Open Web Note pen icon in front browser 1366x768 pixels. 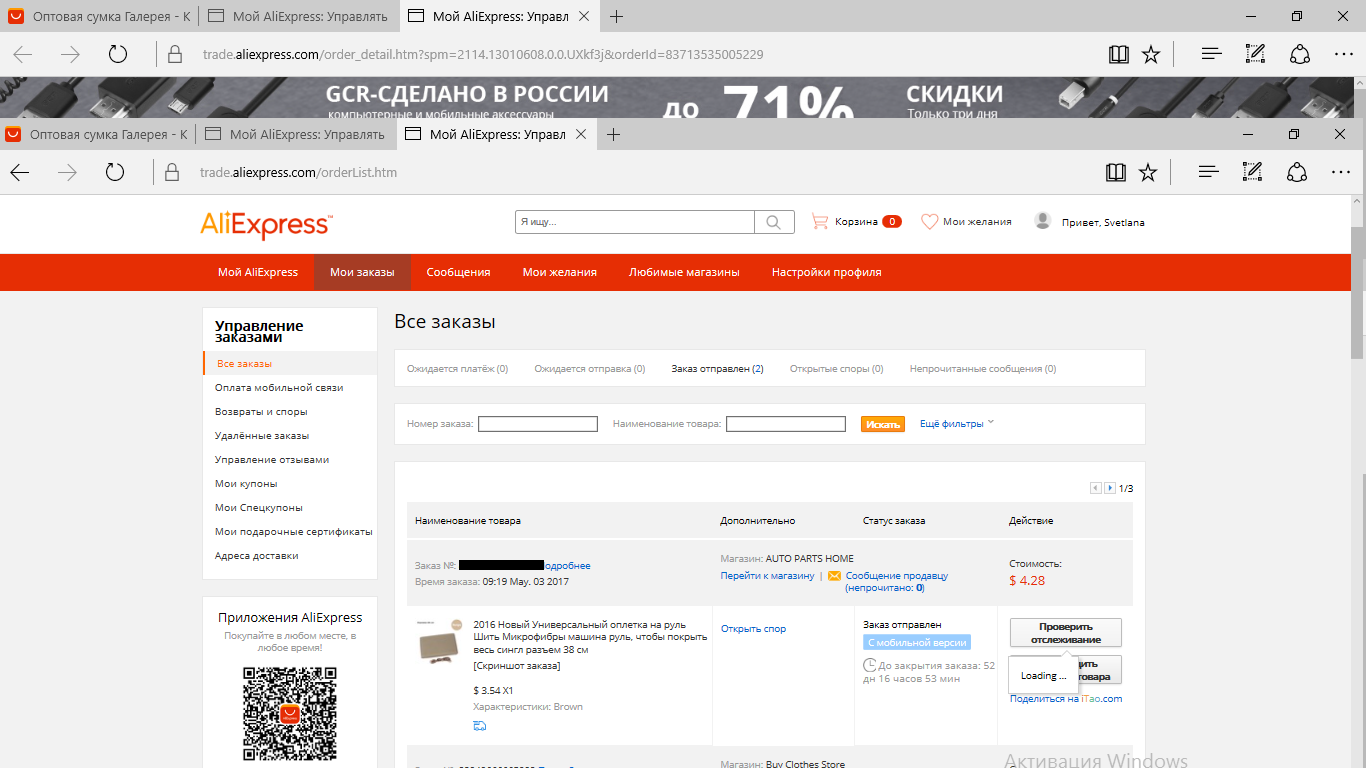(1254, 172)
